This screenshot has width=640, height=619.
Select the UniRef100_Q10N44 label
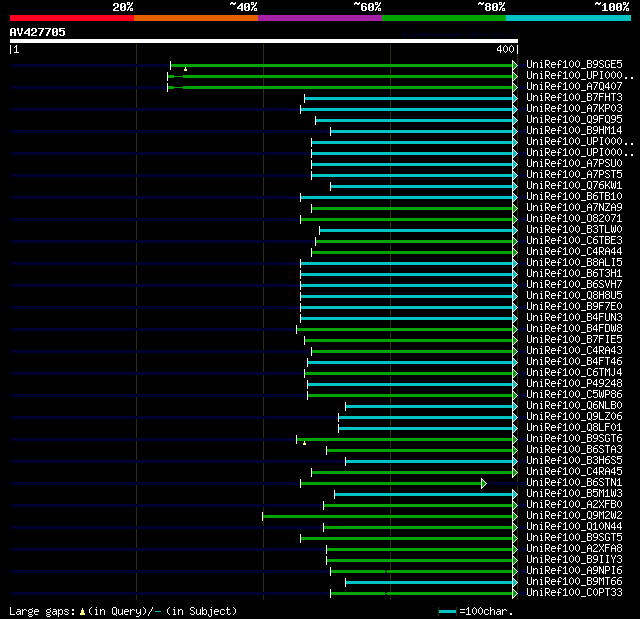574,527
